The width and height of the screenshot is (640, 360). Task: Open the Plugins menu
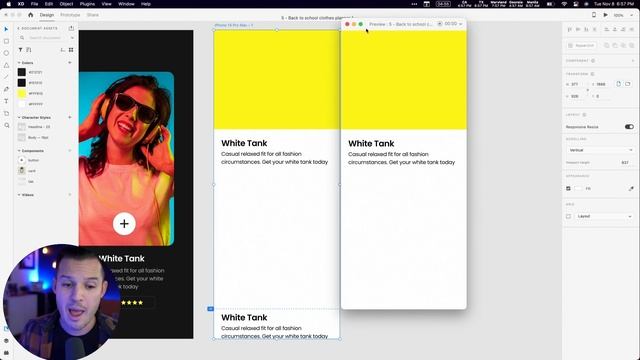tap(87, 4)
